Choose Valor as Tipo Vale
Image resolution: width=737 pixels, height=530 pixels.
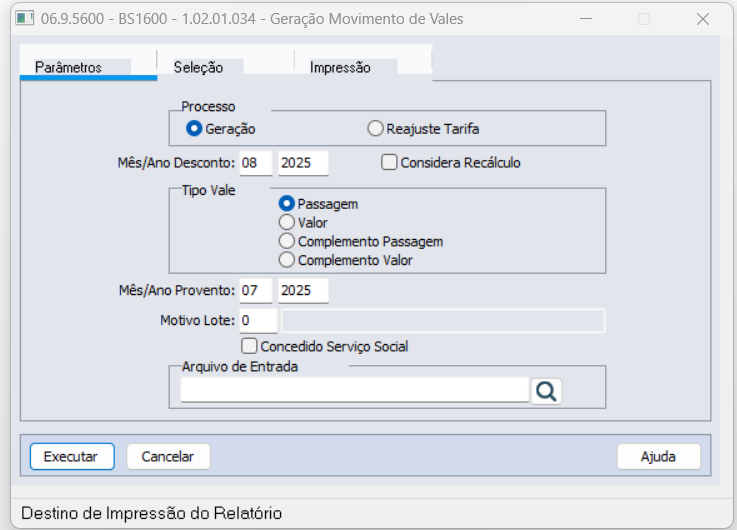point(287,222)
